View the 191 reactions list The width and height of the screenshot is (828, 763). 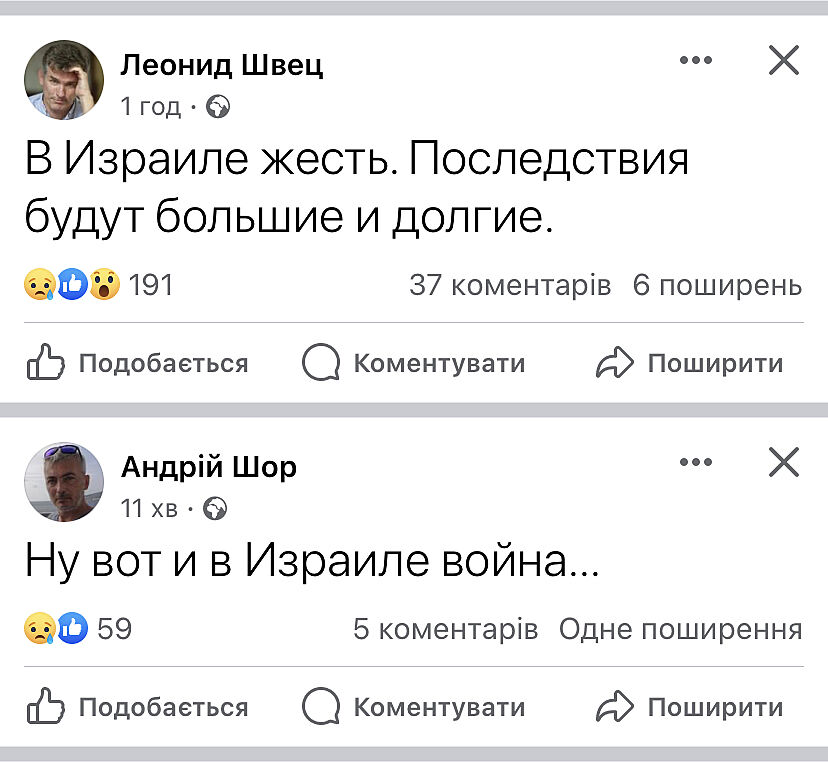click(x=98, y=286)
